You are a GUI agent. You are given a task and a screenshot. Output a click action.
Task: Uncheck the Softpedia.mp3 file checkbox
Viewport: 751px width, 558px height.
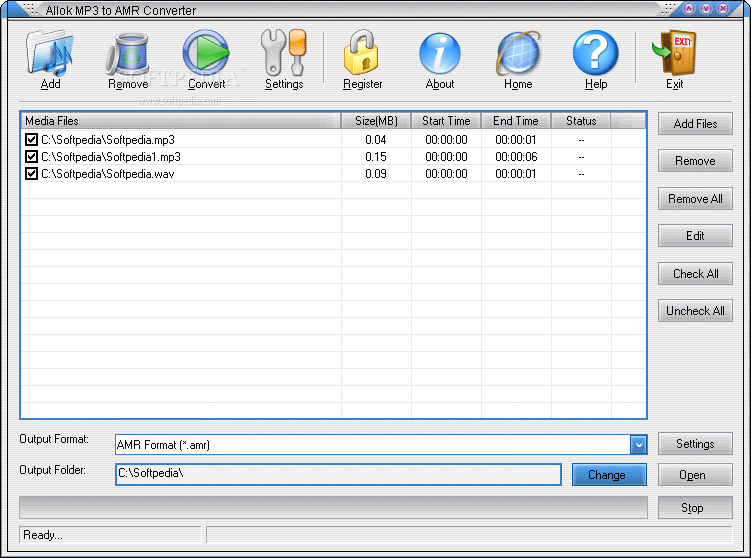point(32,139)
